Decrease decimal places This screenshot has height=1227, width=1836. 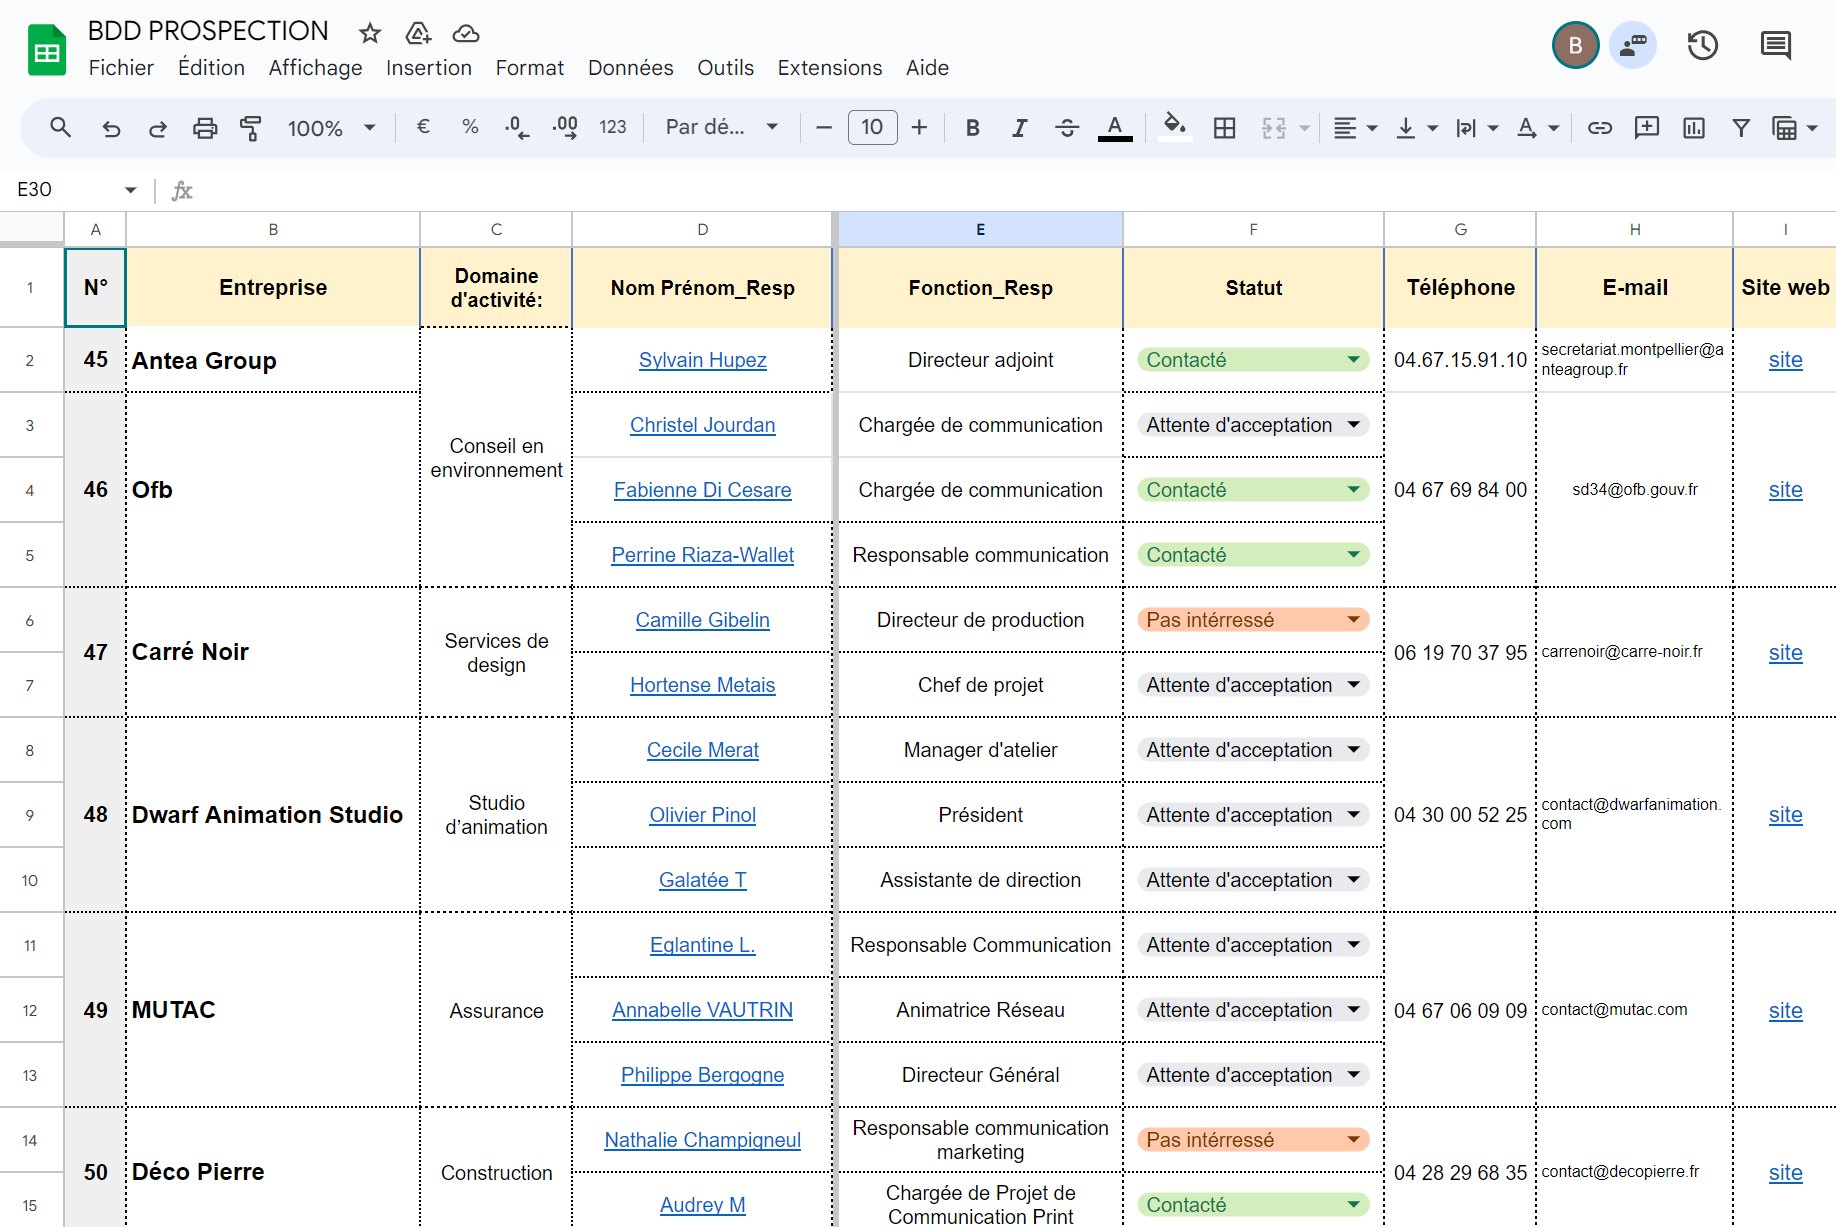point(517,127)
